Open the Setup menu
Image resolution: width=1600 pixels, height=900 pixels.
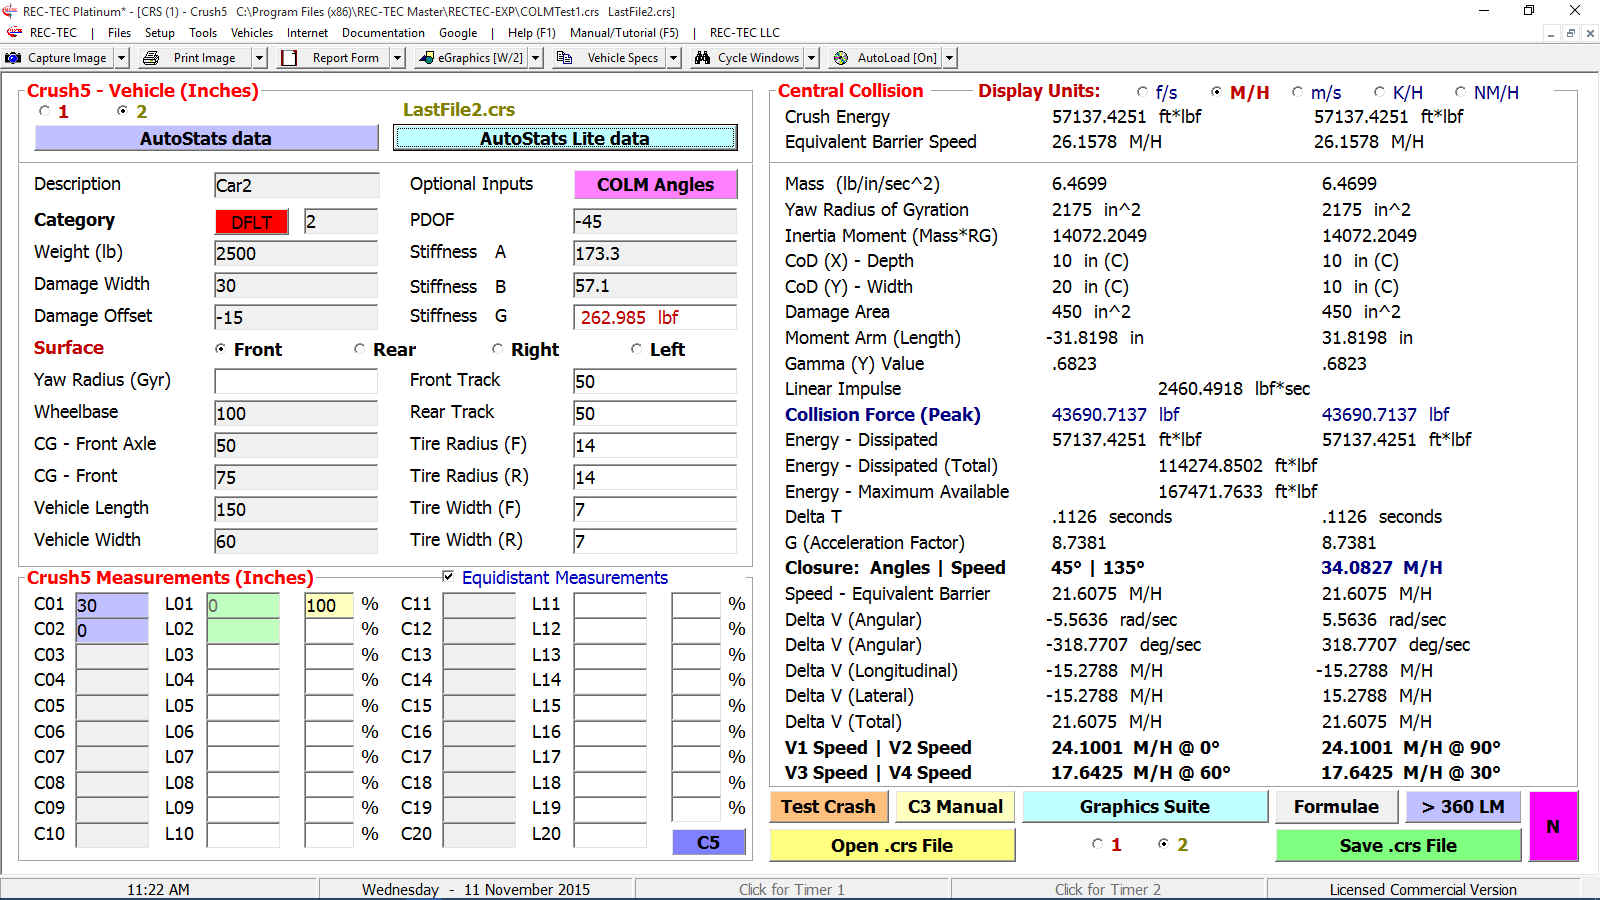[160, 33]
